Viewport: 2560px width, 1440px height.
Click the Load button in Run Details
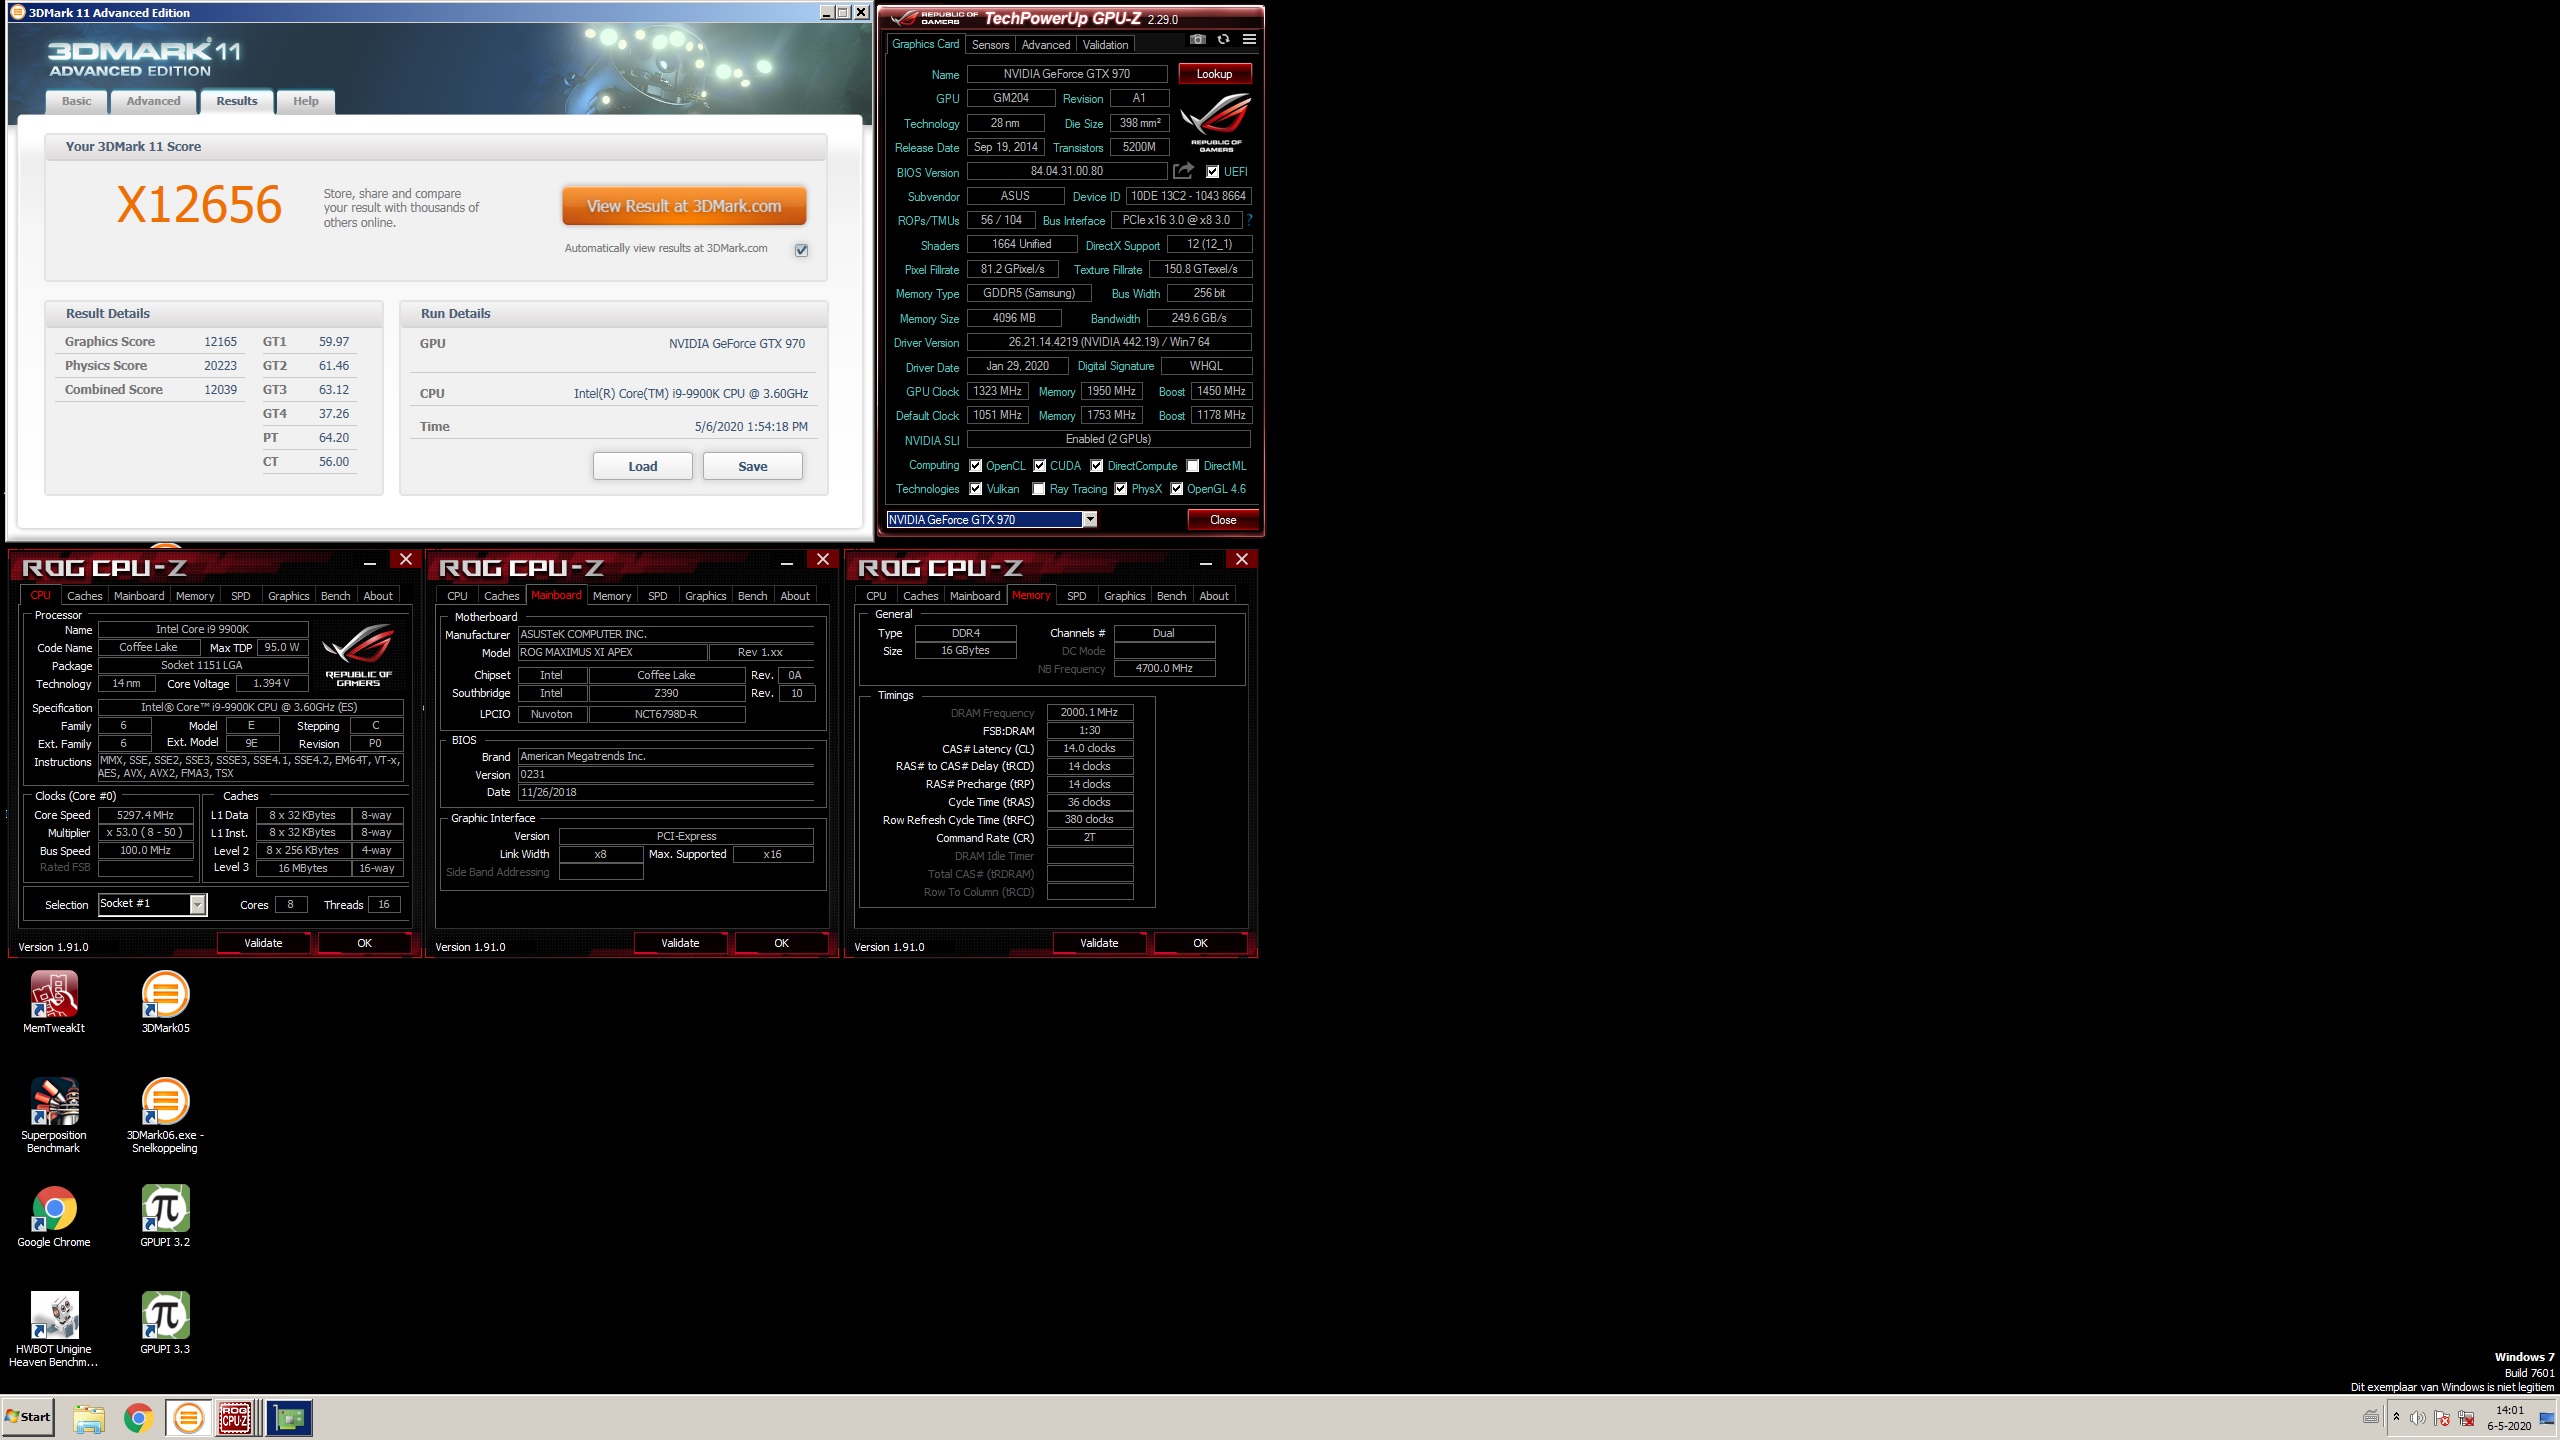click(642, 466)
